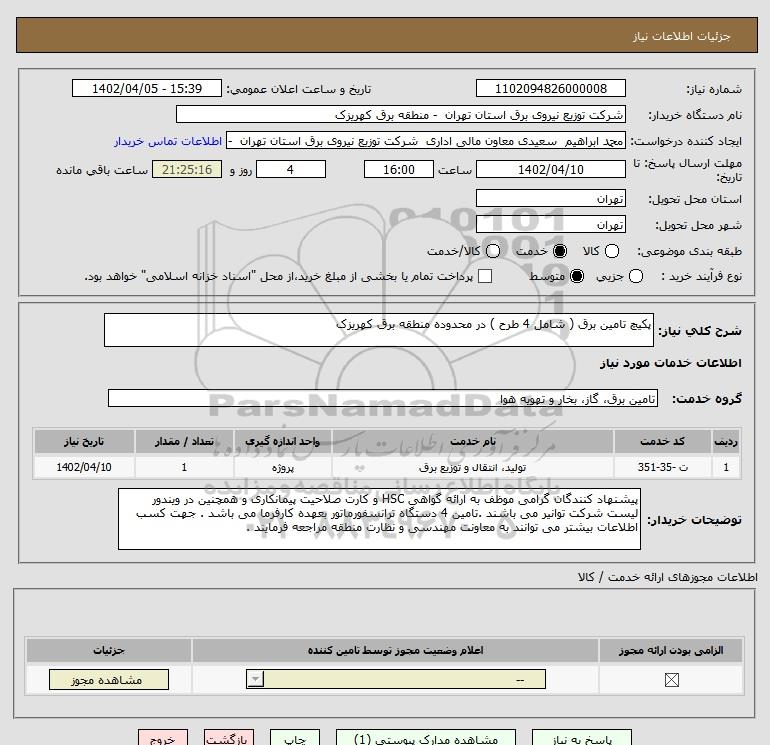Open attached documents (1) button

tap(426, 738)
